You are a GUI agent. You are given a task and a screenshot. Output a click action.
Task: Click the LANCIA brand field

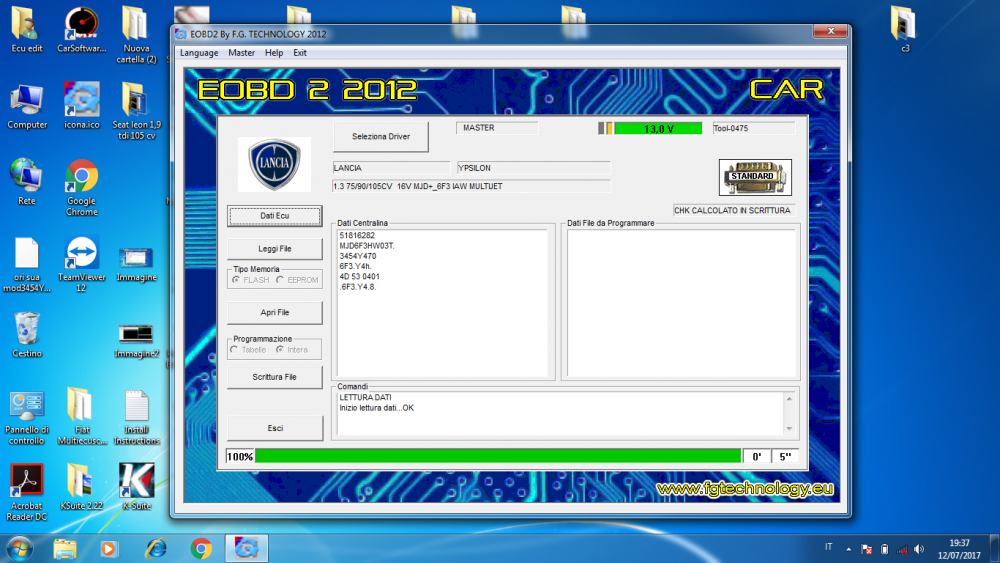(x=391, y=168)
